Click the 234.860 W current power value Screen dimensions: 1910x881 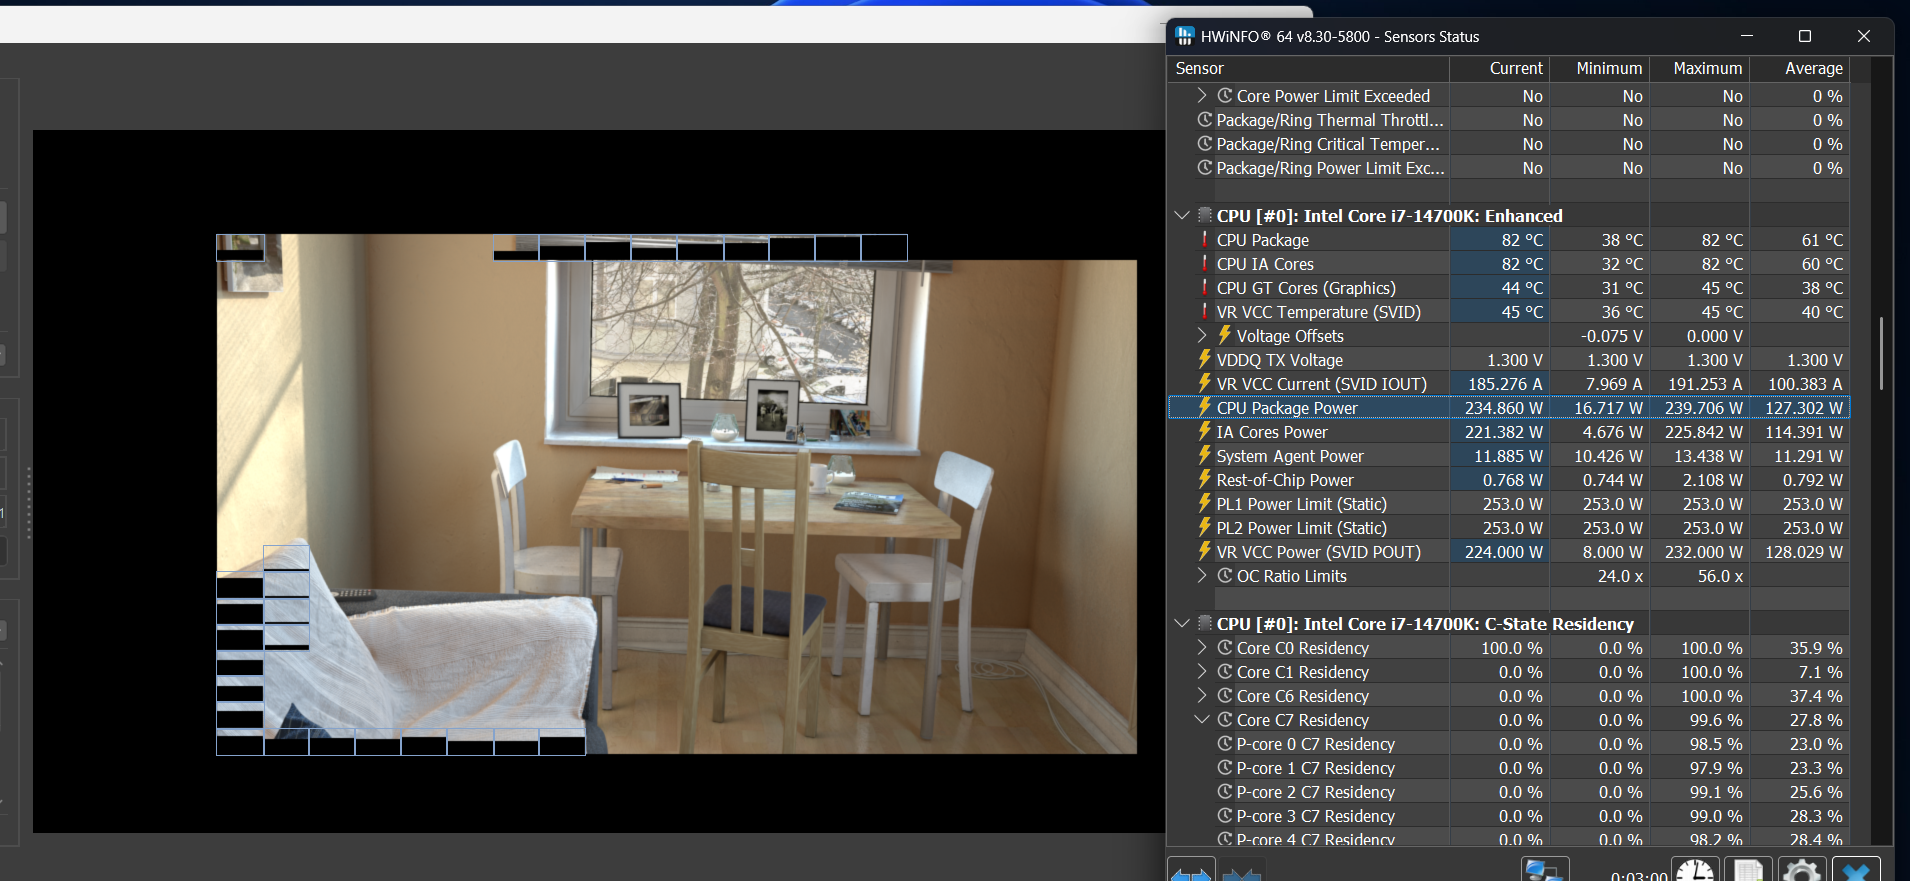click(x=1504, y=408)
